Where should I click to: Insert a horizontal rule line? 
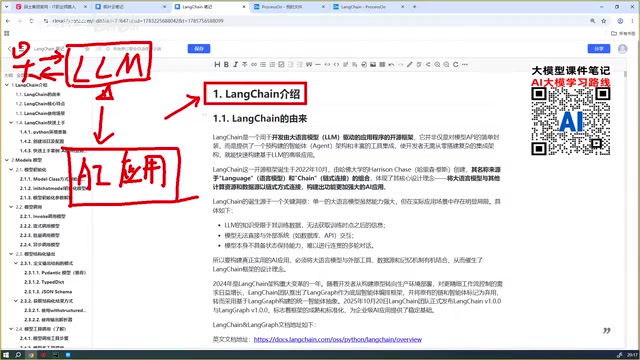pos(318,64)
